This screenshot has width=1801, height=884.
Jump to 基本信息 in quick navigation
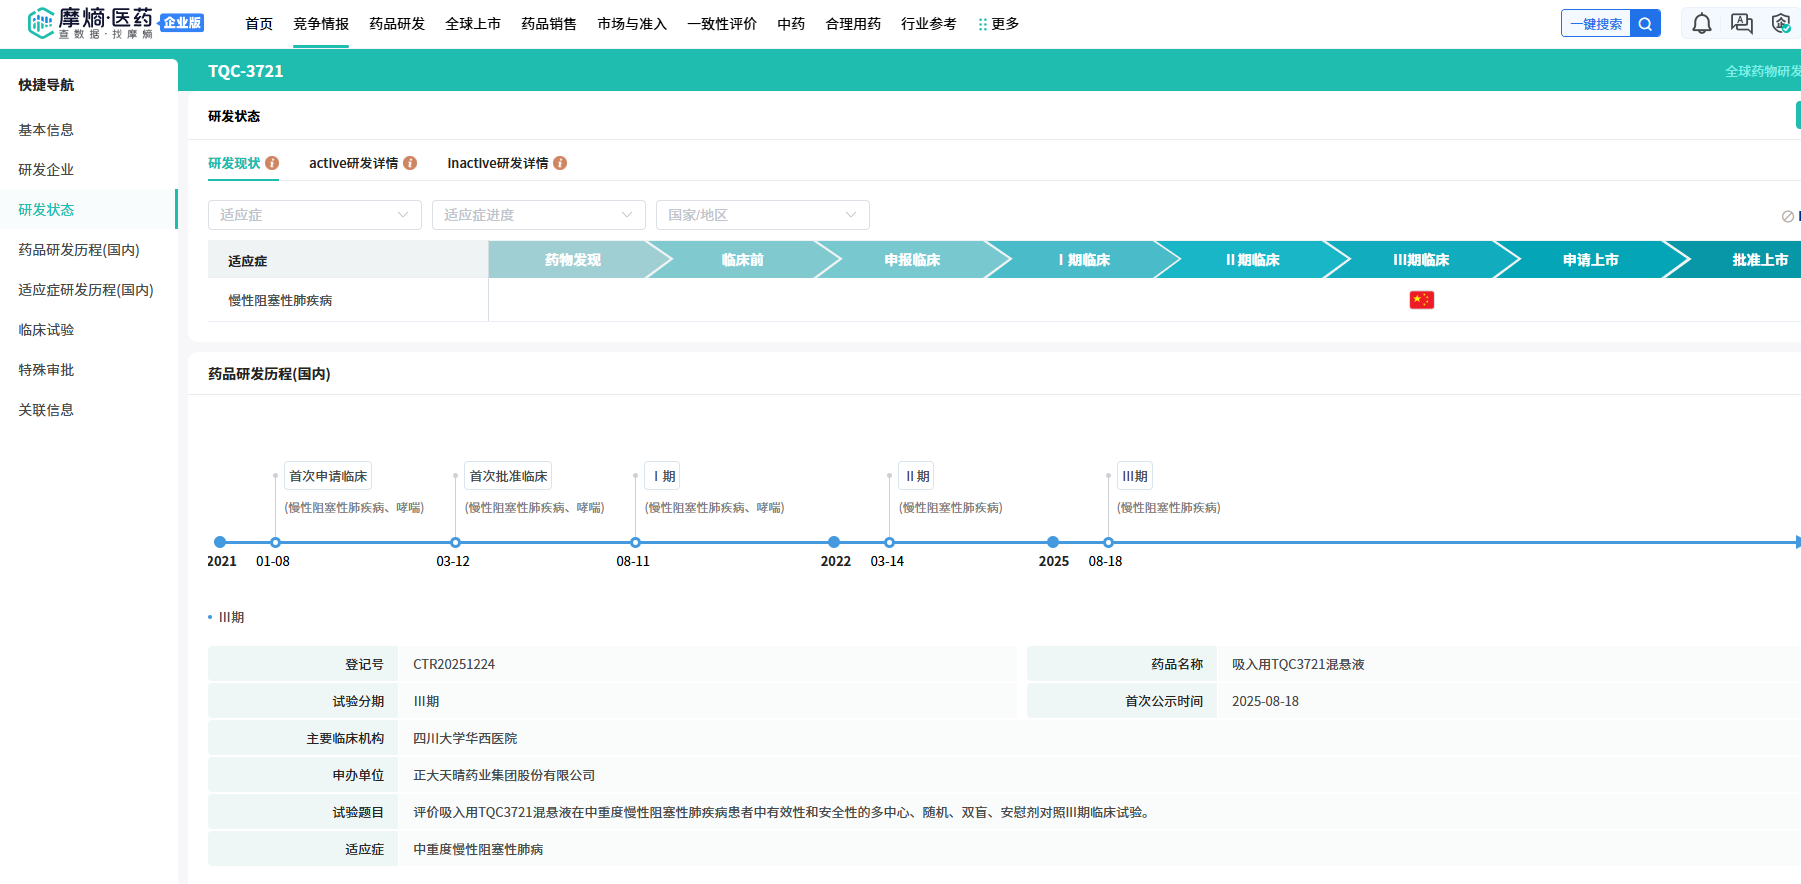click(46, 130)
